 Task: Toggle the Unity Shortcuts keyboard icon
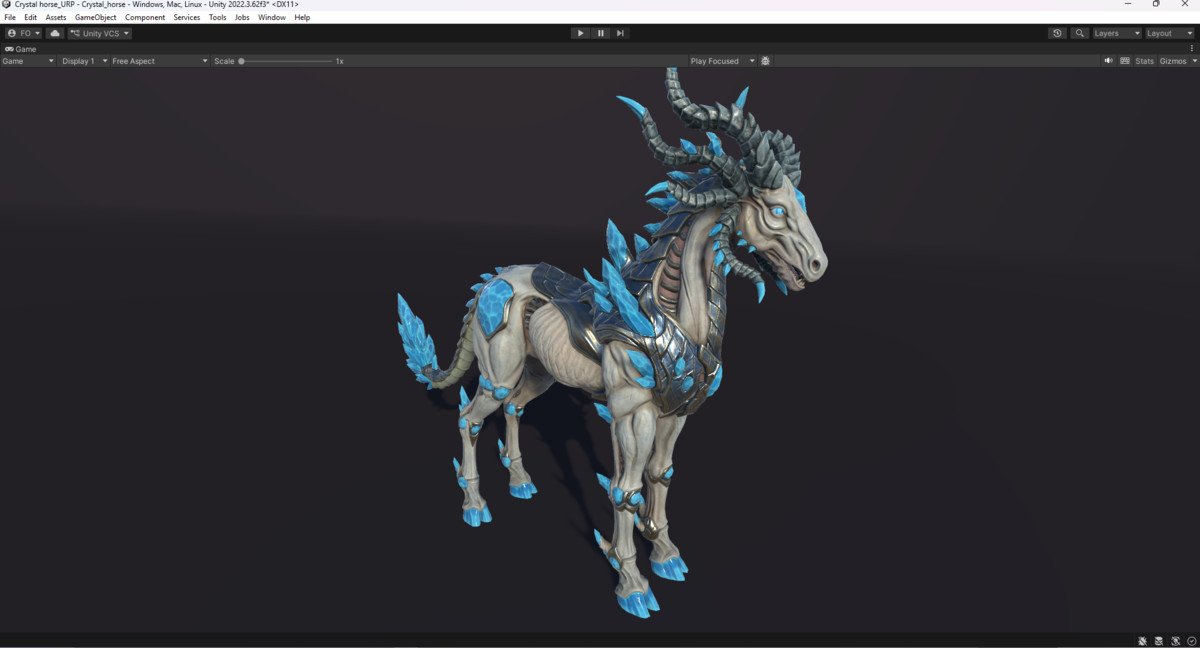pos(1125,61)
